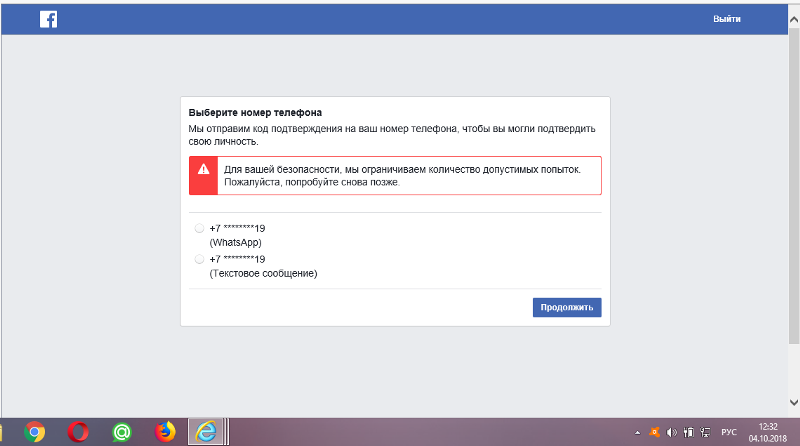Open the green Mail.ru @ taskbar app

(x=121, y=432)
